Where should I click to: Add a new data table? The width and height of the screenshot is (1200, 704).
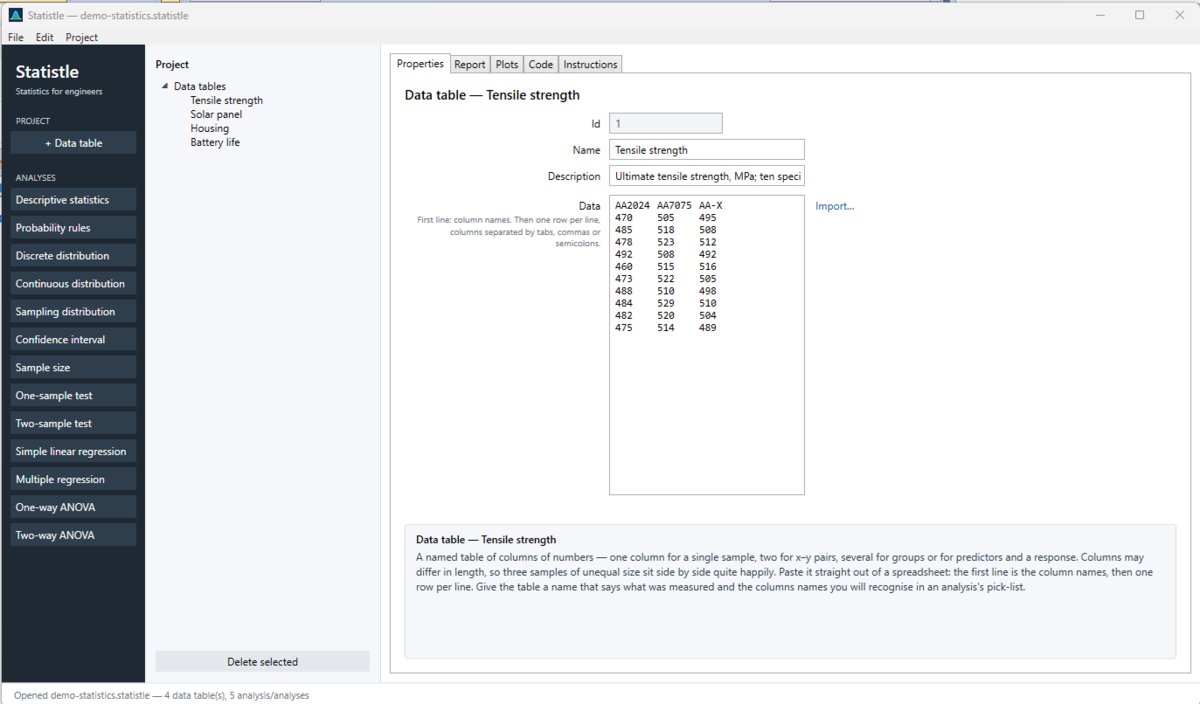click(73, 143)
